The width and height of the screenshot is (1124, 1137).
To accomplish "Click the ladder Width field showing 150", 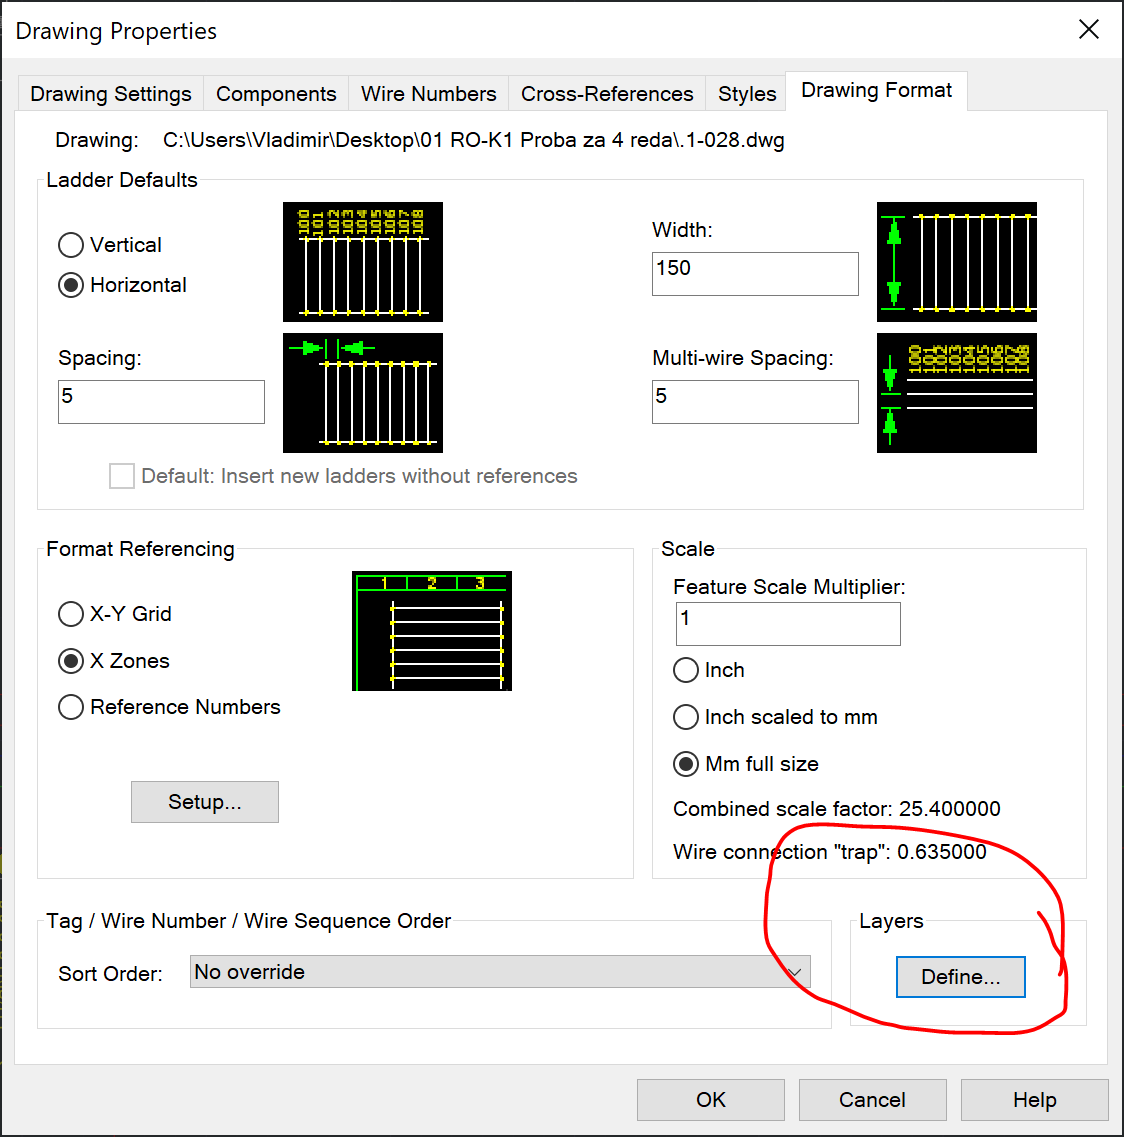I will click(x=754, y=273).
